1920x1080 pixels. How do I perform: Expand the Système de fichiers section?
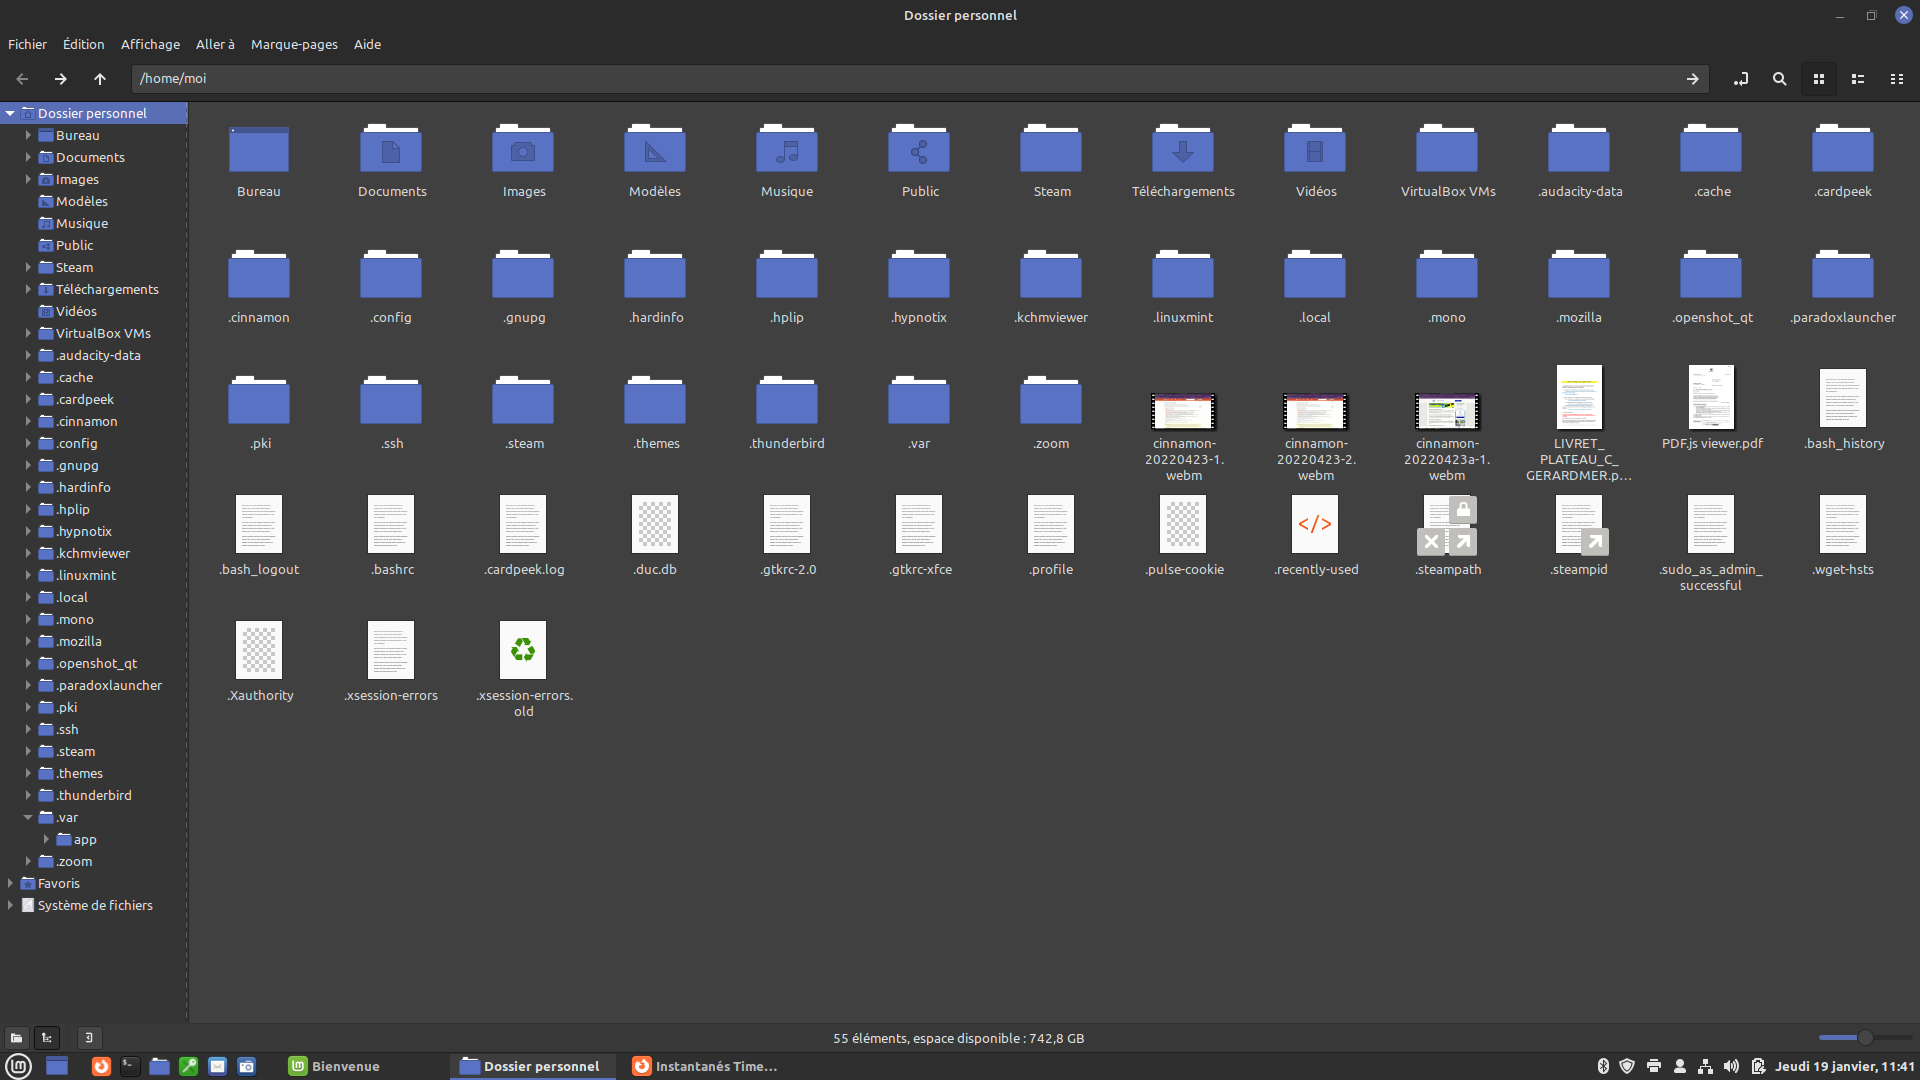(x=9, y=905)
